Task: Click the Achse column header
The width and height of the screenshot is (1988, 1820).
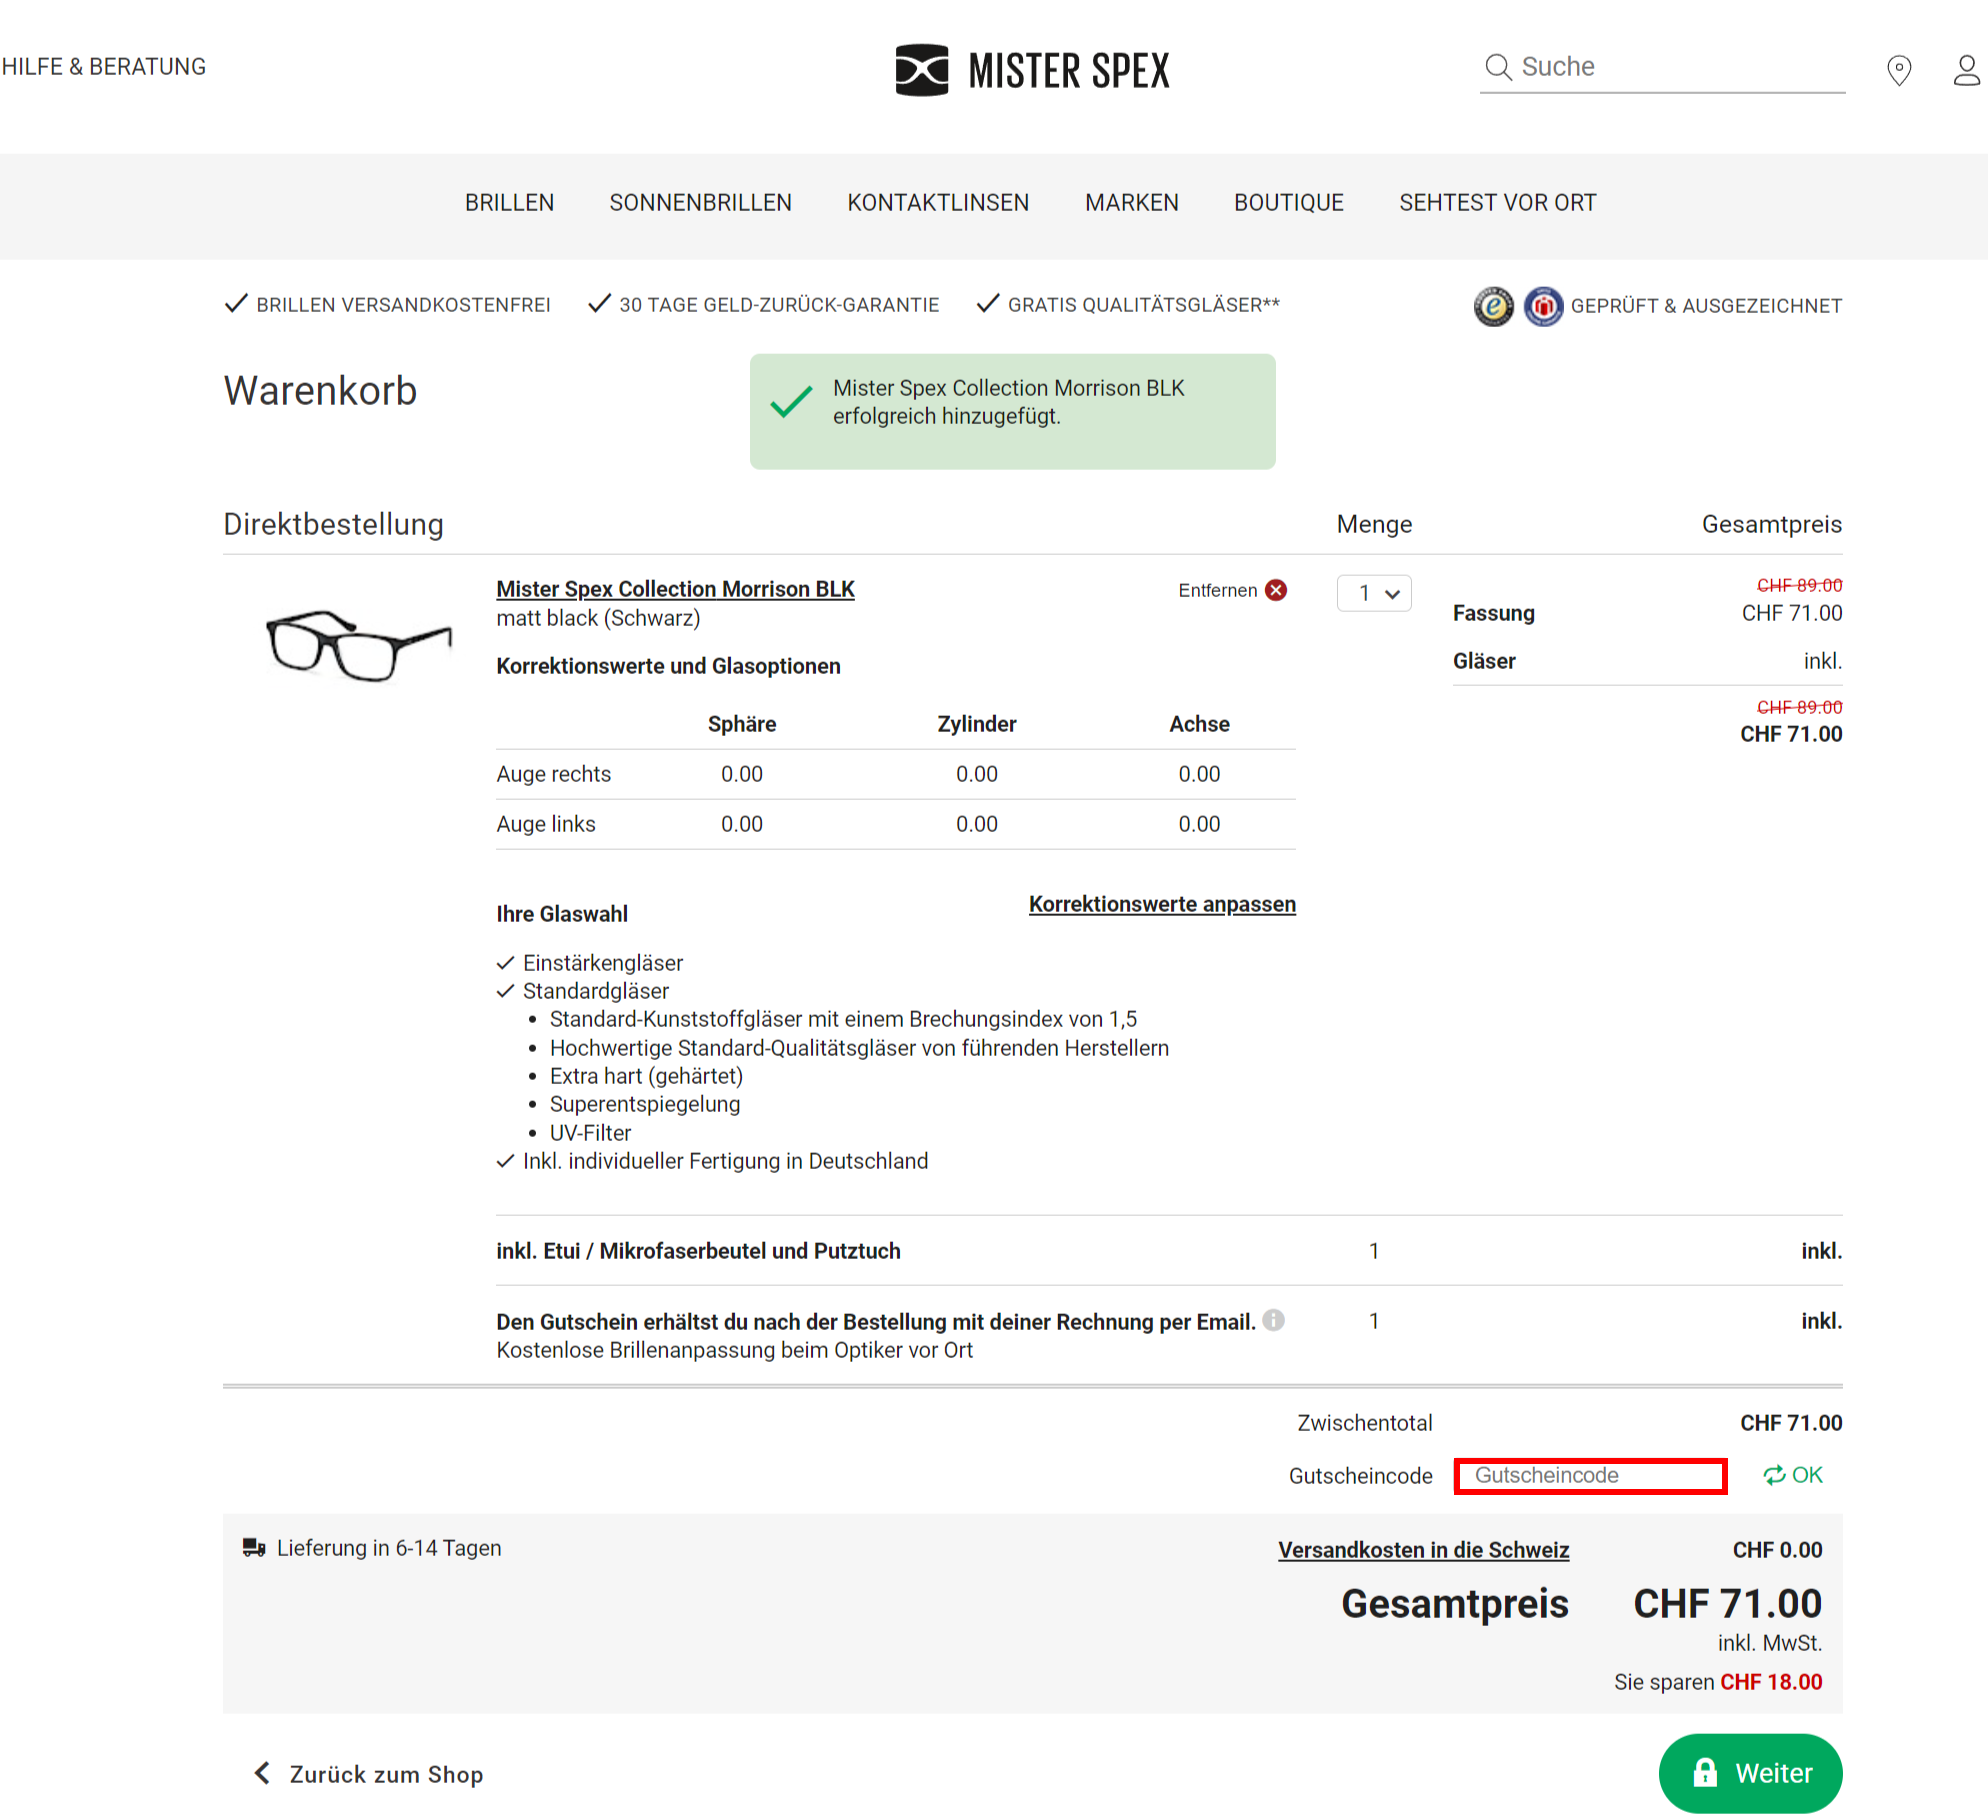Action: (1199, 724)
